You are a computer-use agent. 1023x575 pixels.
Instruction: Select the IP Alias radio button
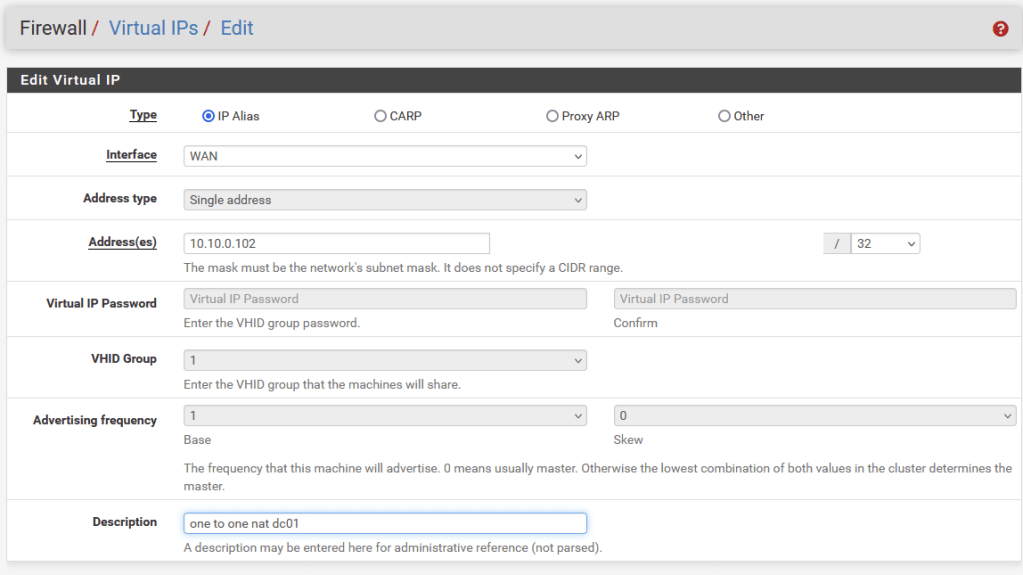tap(209, 116)
